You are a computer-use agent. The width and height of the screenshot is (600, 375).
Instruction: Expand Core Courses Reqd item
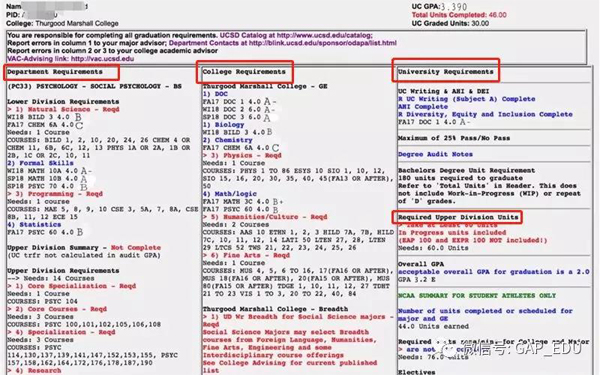57,309
